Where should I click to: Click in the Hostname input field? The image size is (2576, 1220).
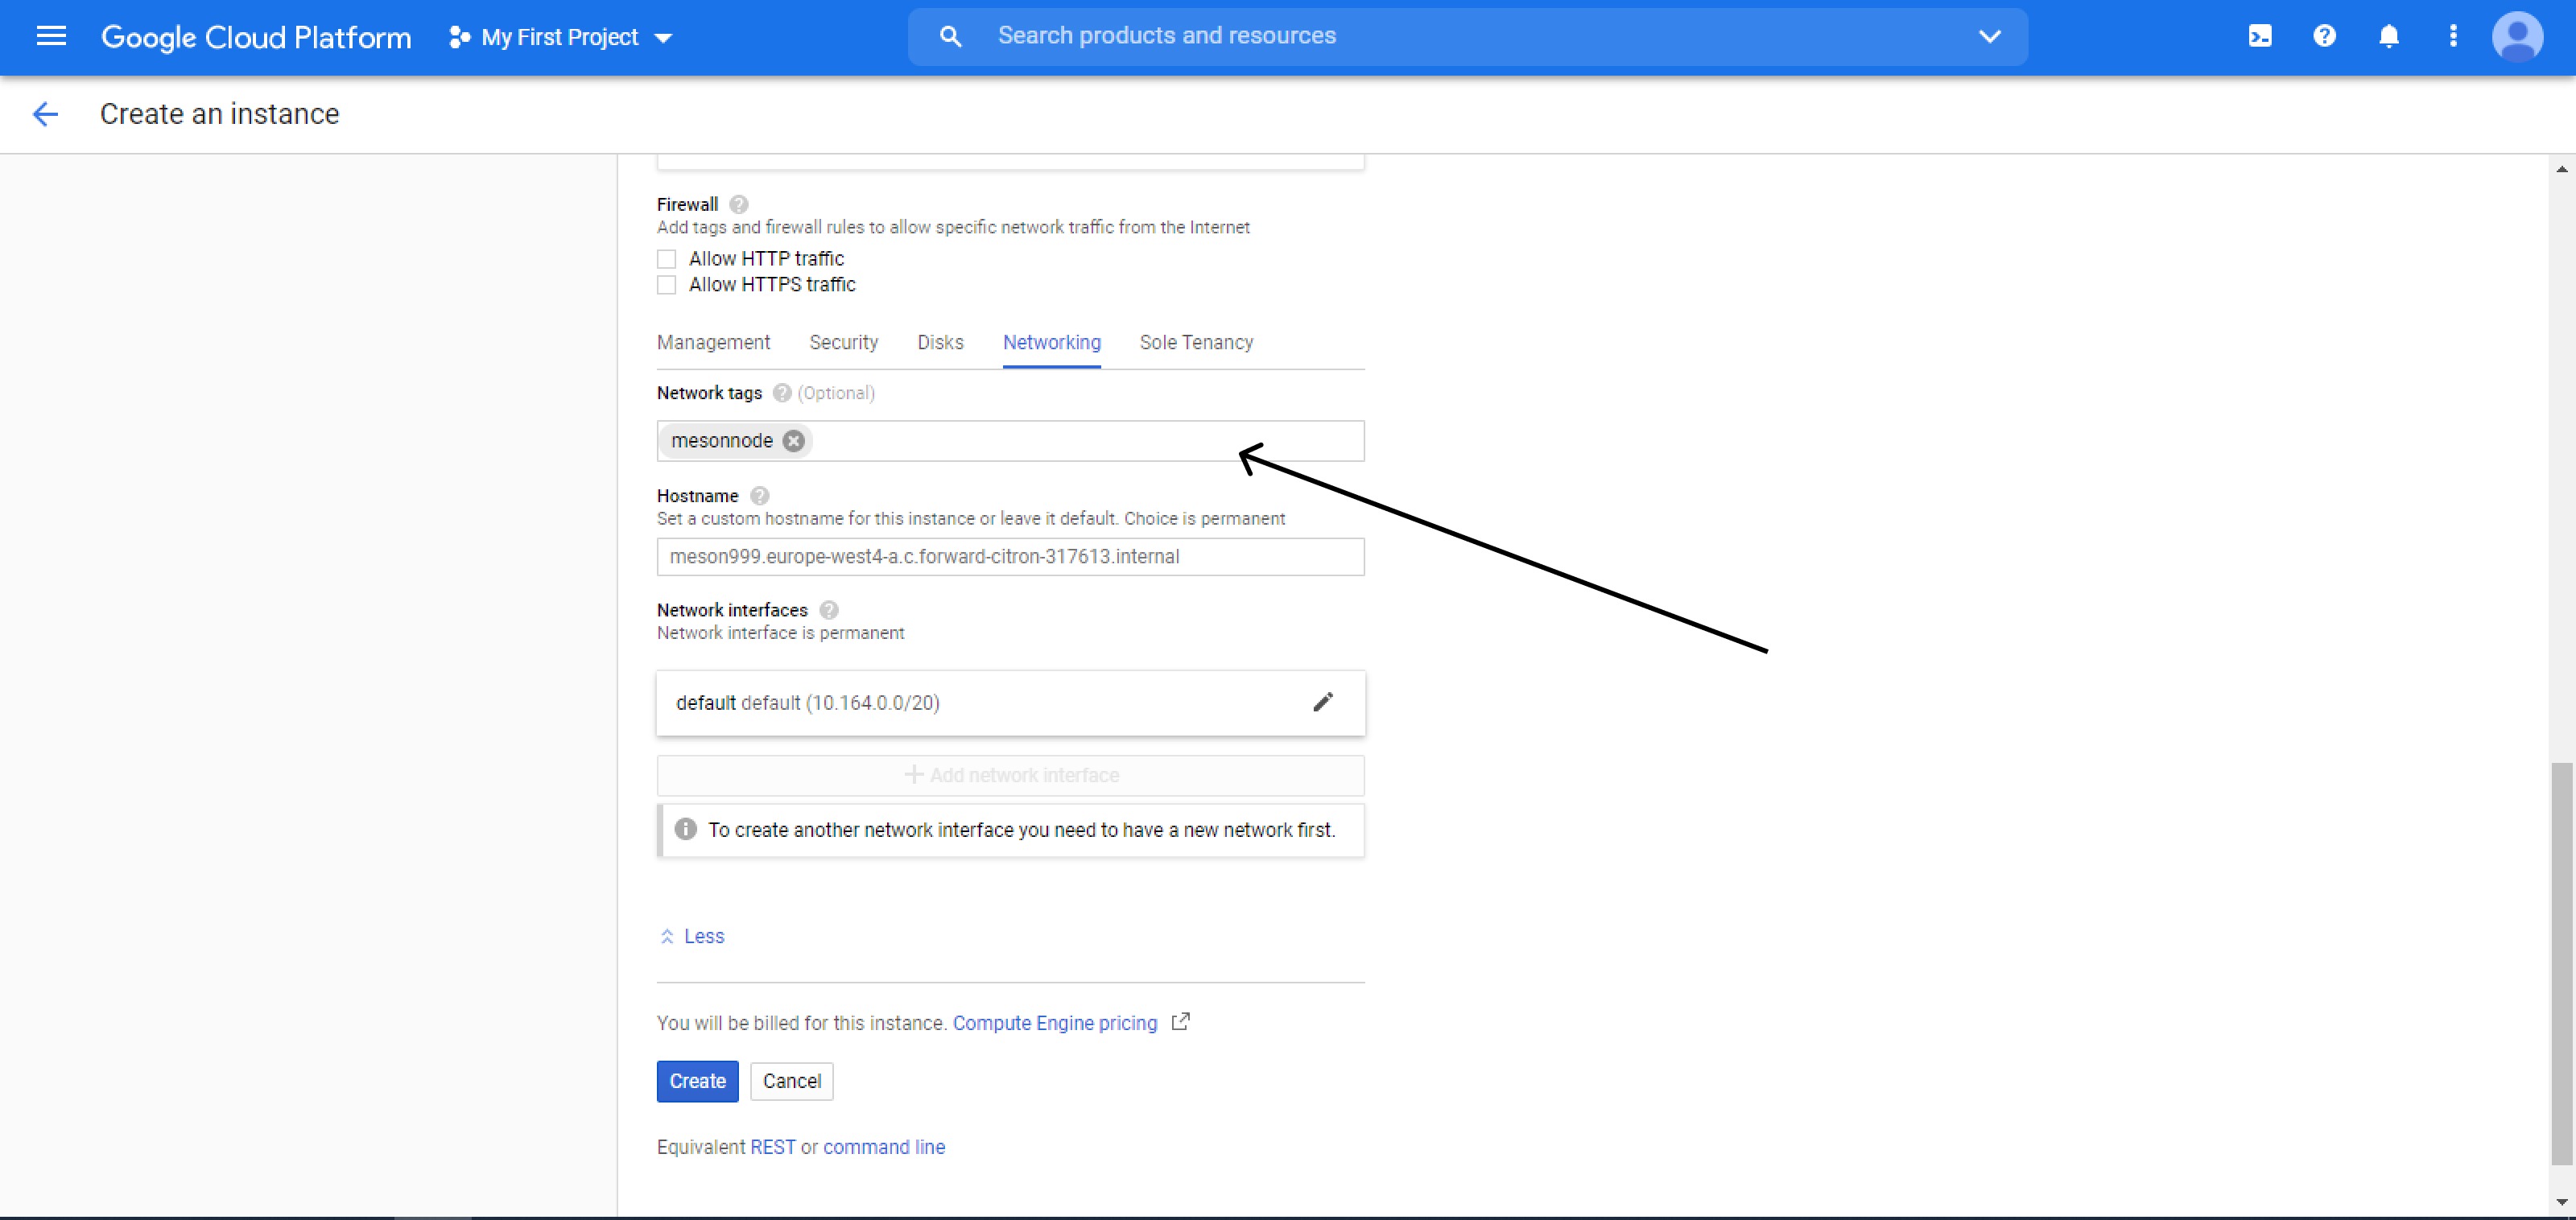click(1010, 557)
